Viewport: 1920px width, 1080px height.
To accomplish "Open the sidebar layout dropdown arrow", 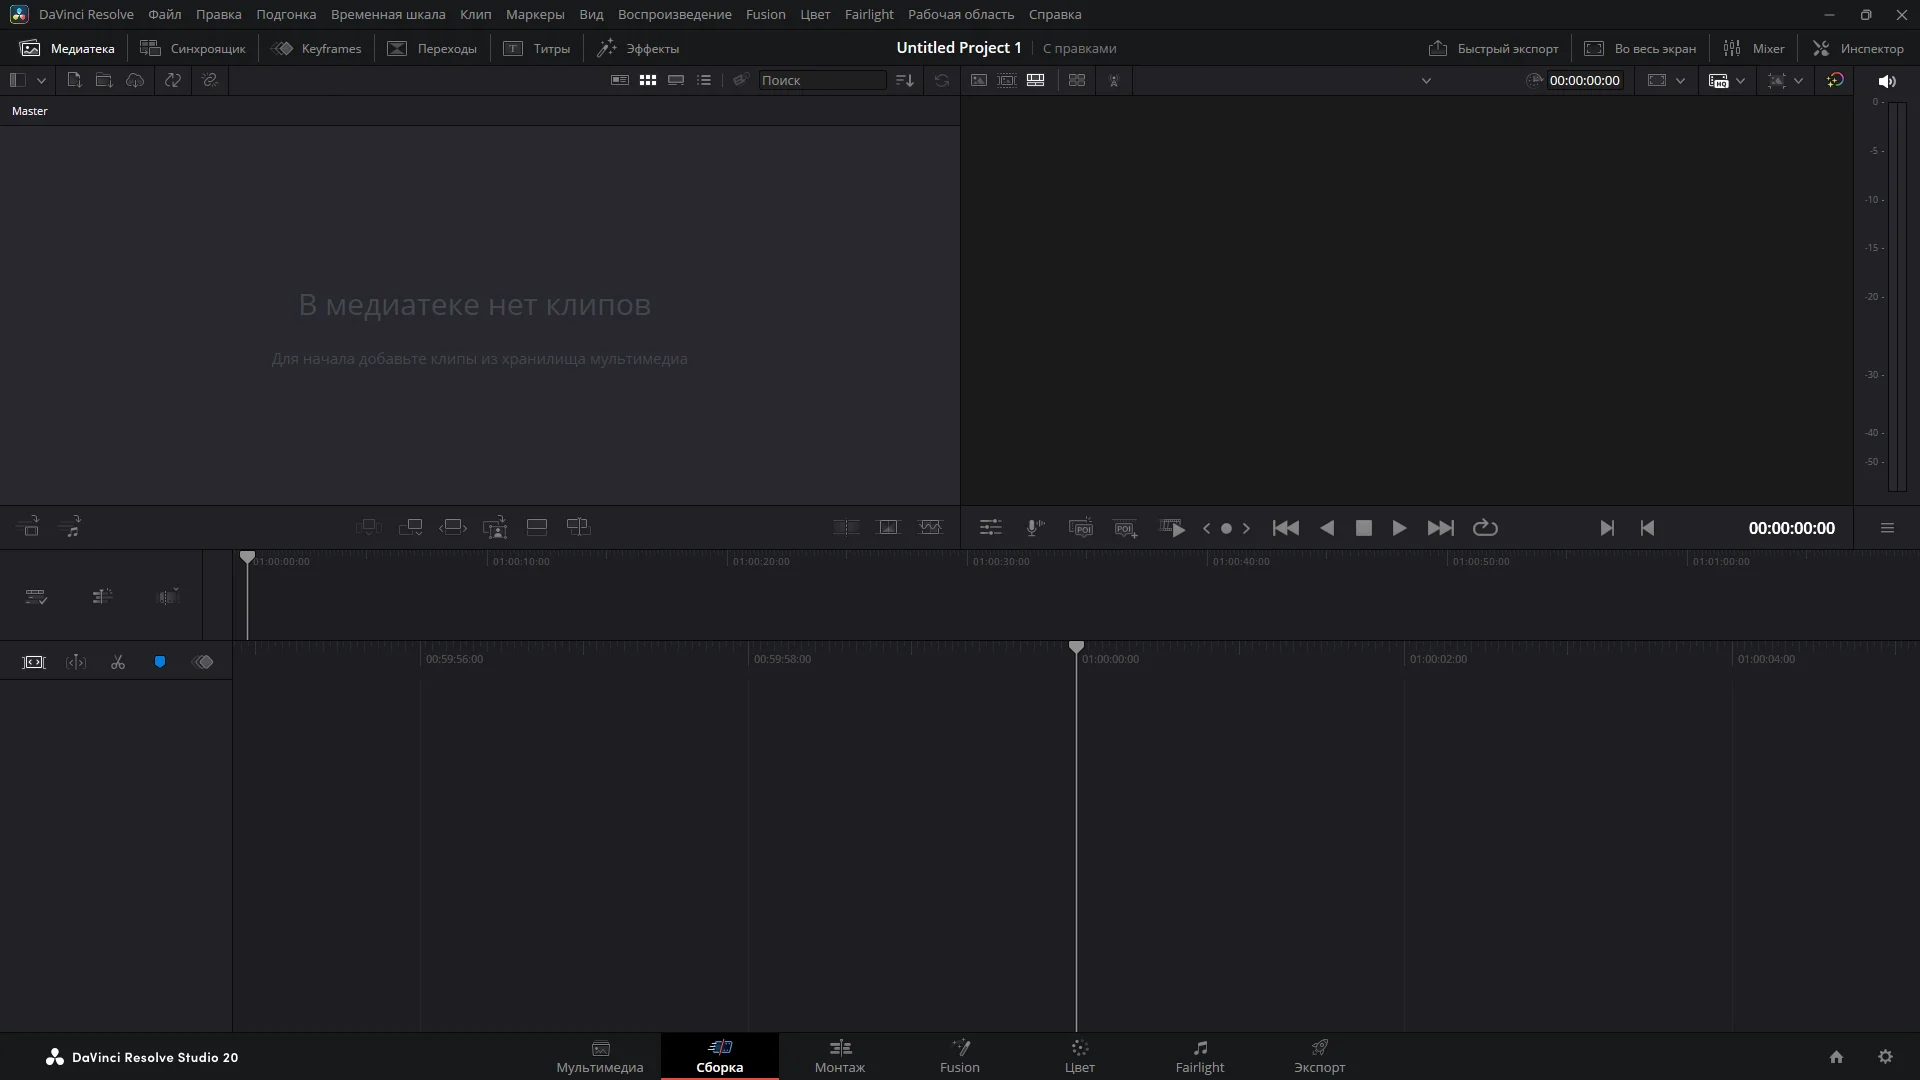I will (41, 80).
